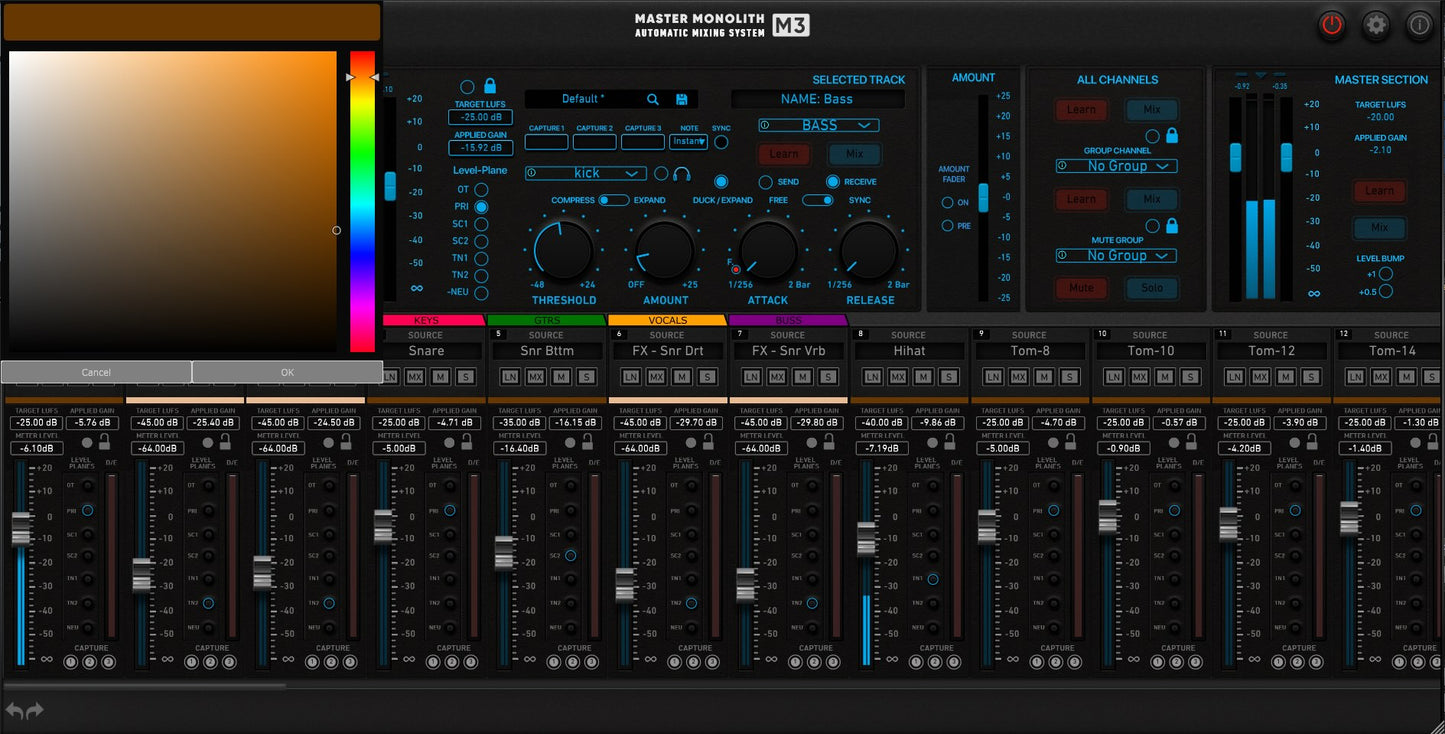Expand the No Group mute group dropdown
The width and height of the screenshot is (1445, 734).
(1115, 255)
